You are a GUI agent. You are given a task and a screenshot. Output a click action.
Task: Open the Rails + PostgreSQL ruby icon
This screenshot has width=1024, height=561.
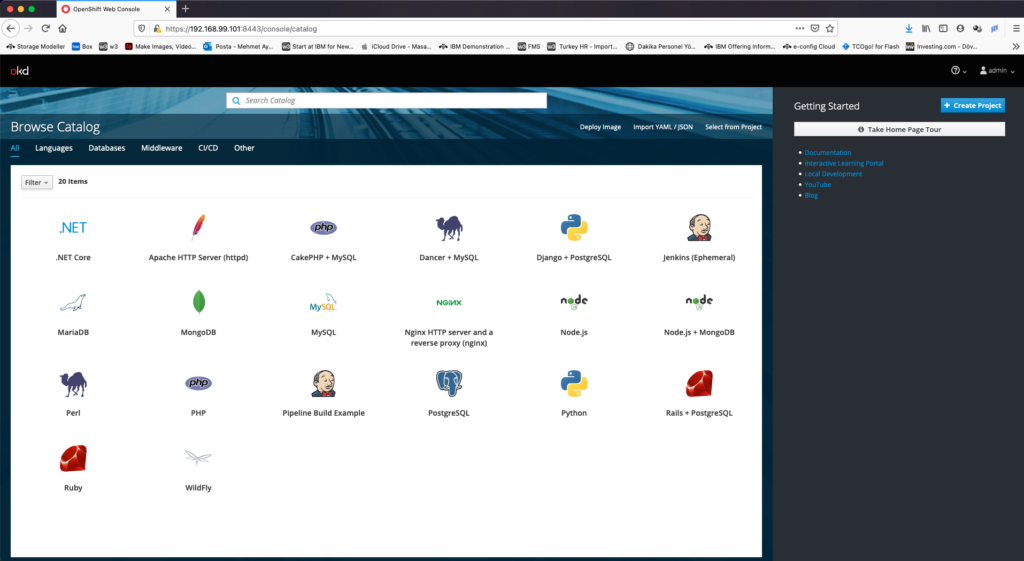click(x=699, y=383)
